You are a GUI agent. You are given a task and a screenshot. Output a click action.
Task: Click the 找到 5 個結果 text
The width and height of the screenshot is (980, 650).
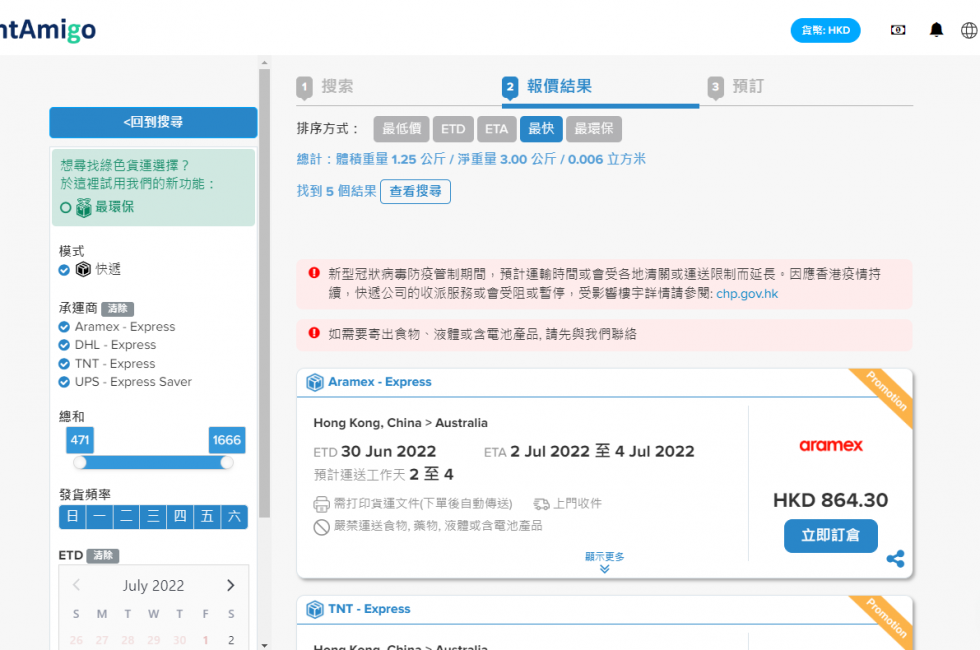[x=336, y=191]
